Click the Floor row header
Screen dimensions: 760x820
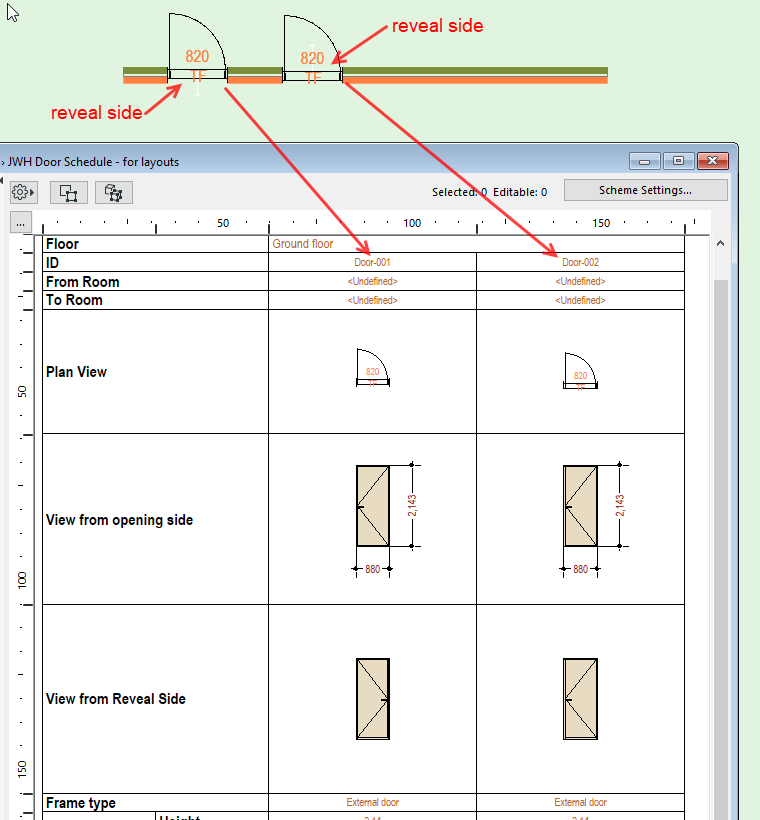point(155,244)
